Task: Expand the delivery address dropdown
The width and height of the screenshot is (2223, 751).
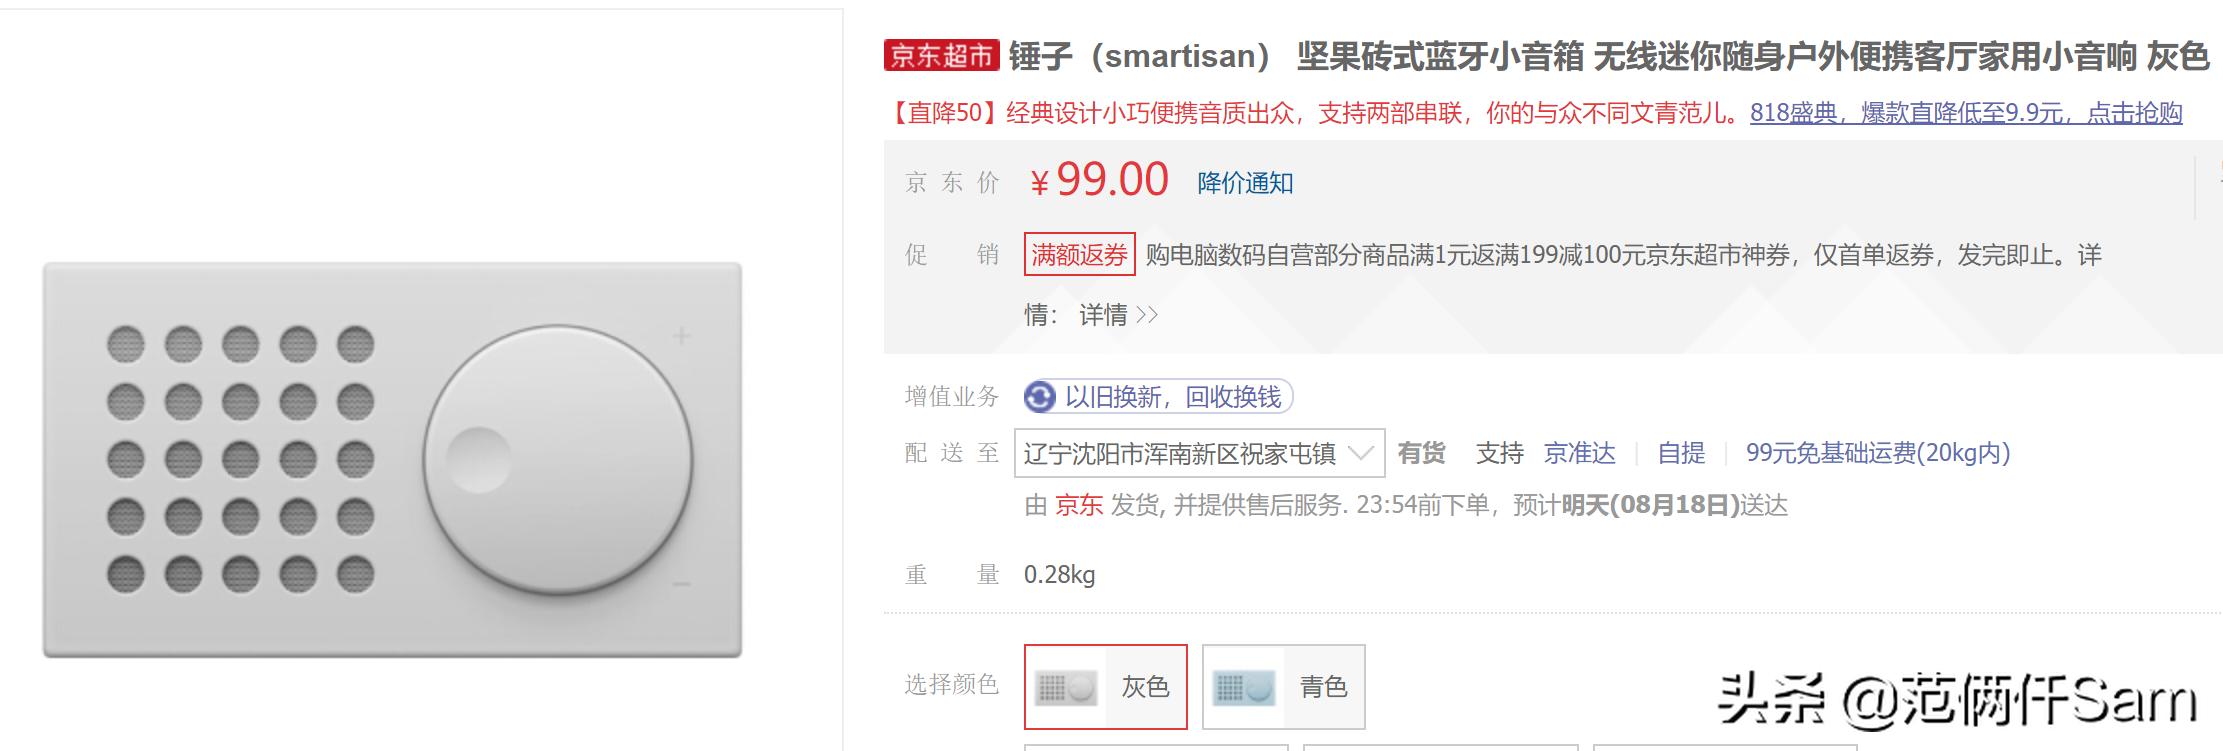Action: click(x=1363, y=453)
